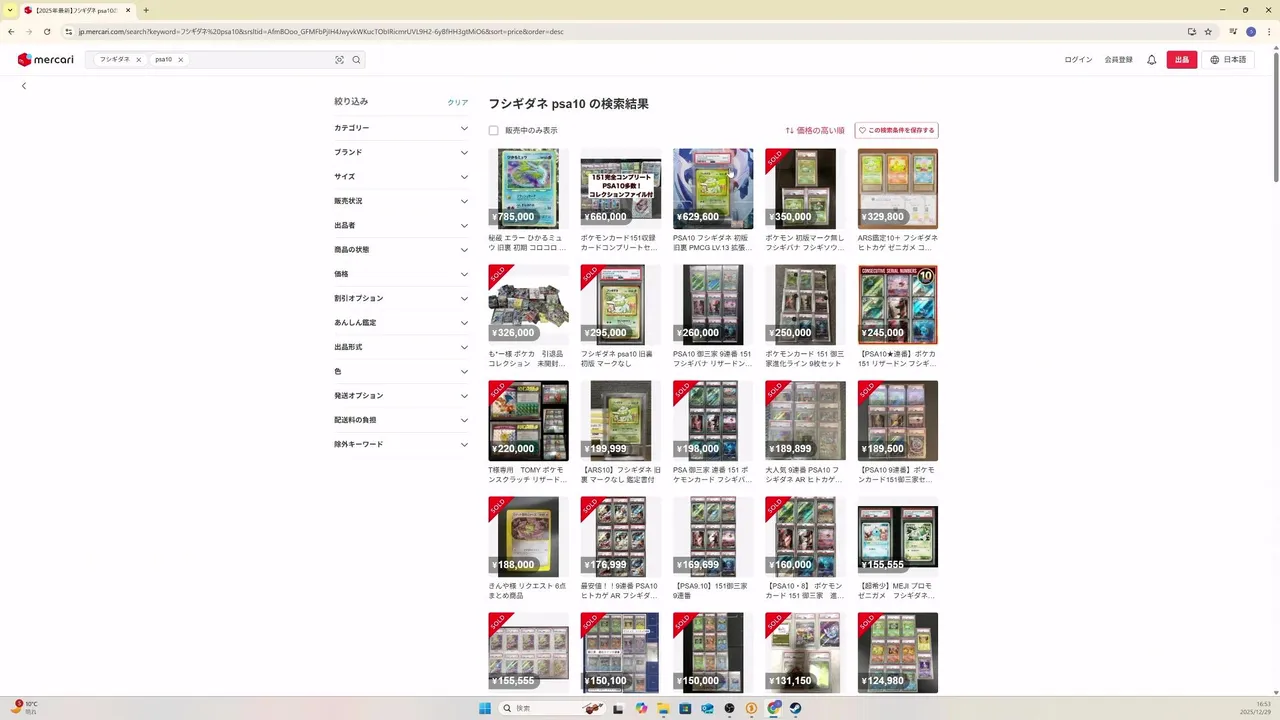Expand the あんしん鑑定 filter
The image size is (1280, 720).
tap(401, 323)
